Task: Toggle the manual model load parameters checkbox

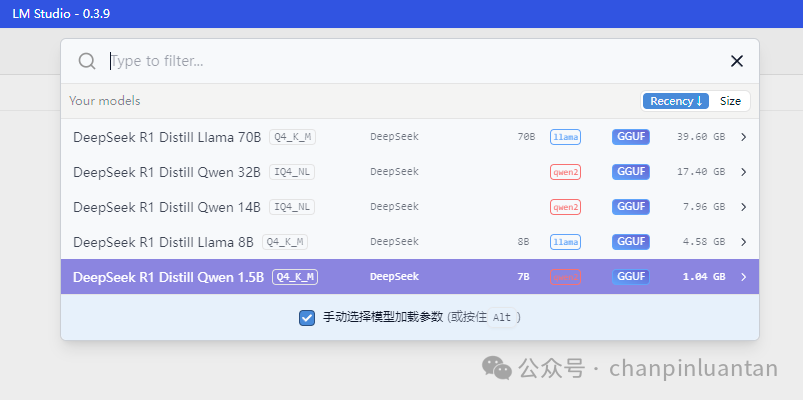Action: 307,318
